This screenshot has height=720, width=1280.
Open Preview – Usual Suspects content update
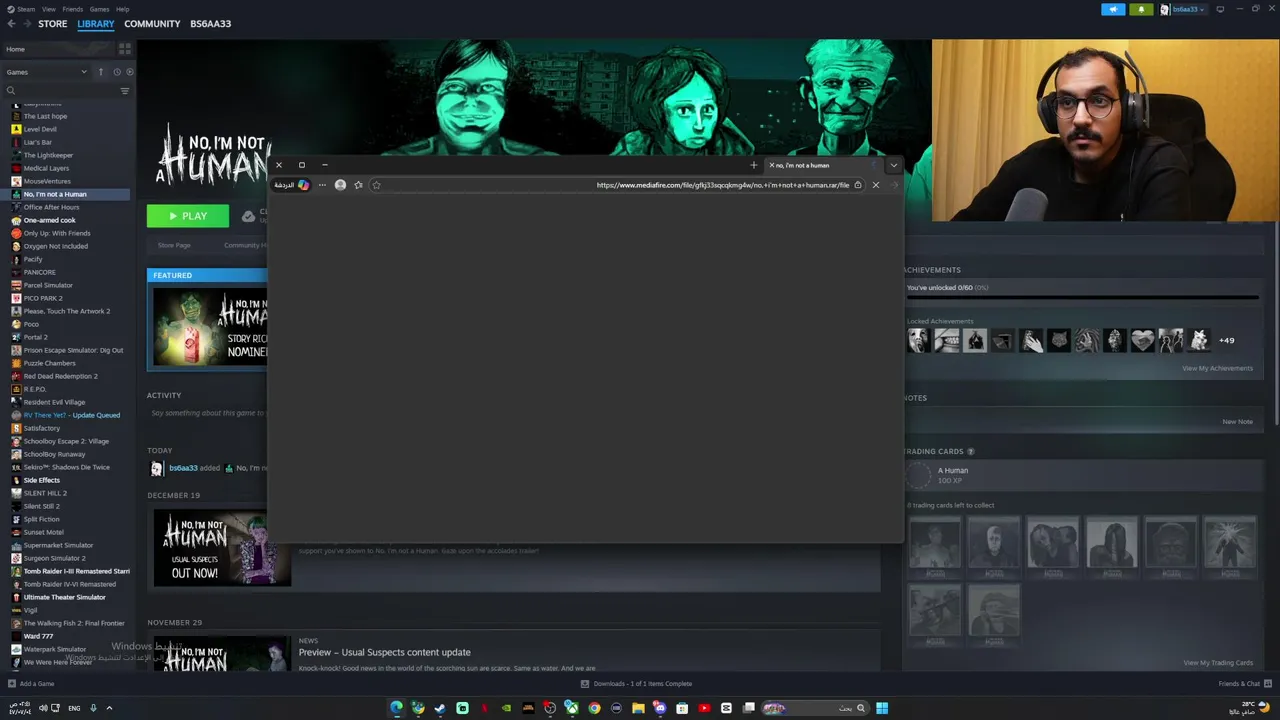384,652
